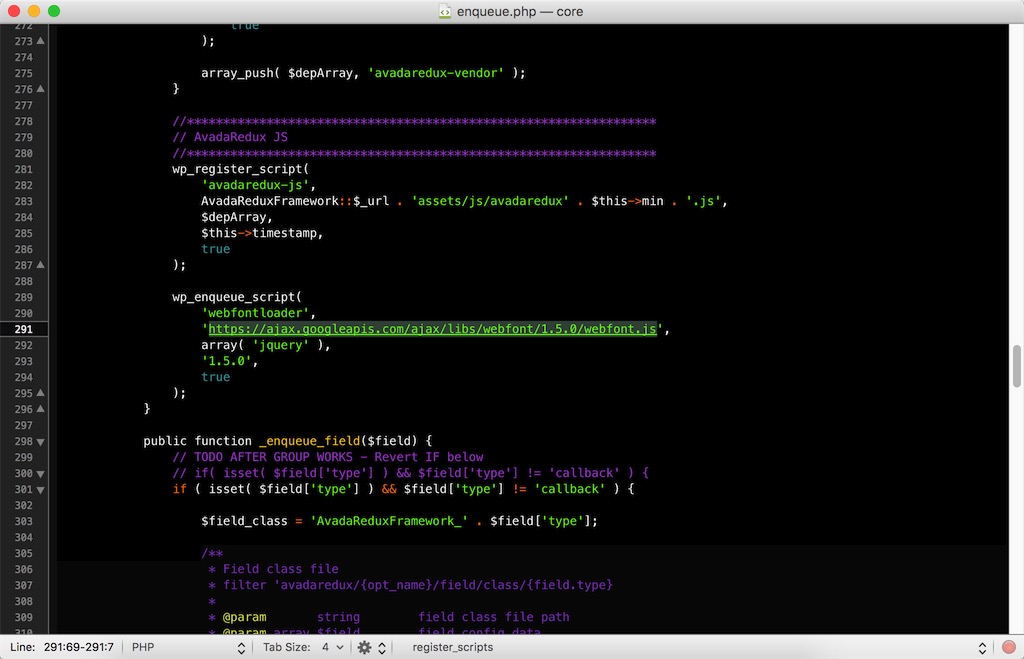The width and height of the screenshot is (1024, 659).
Task: Open the PHP language selector dropdown
Action: [x=188, y=647]
